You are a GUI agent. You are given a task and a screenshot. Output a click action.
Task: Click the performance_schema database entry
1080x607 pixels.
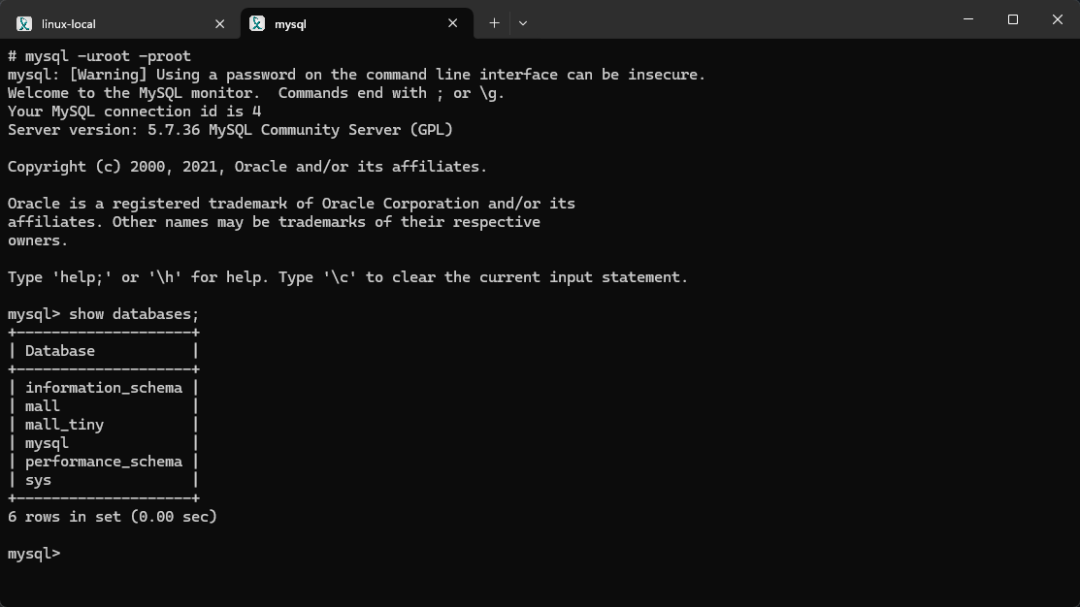103,462
